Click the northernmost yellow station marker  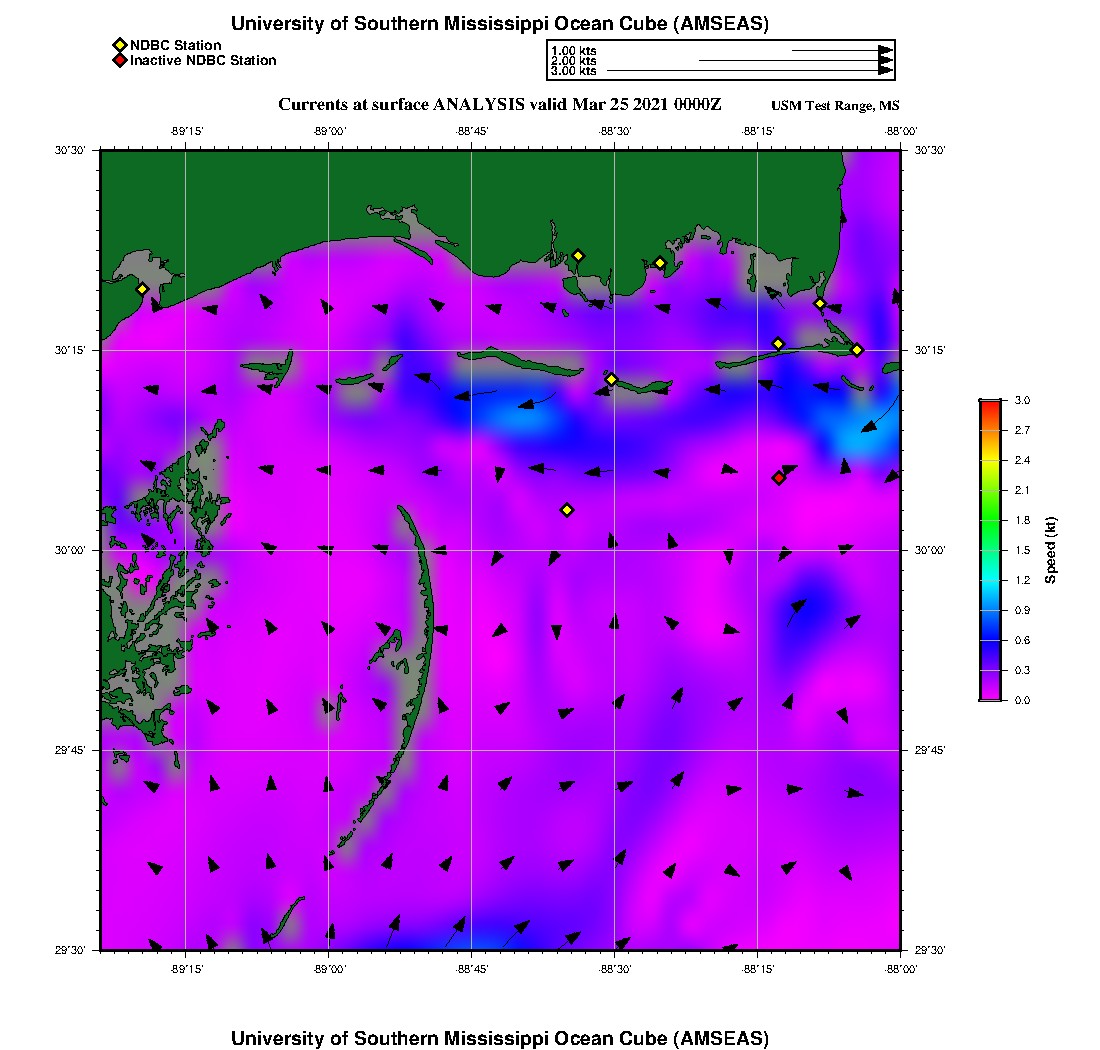click(578, 255)
